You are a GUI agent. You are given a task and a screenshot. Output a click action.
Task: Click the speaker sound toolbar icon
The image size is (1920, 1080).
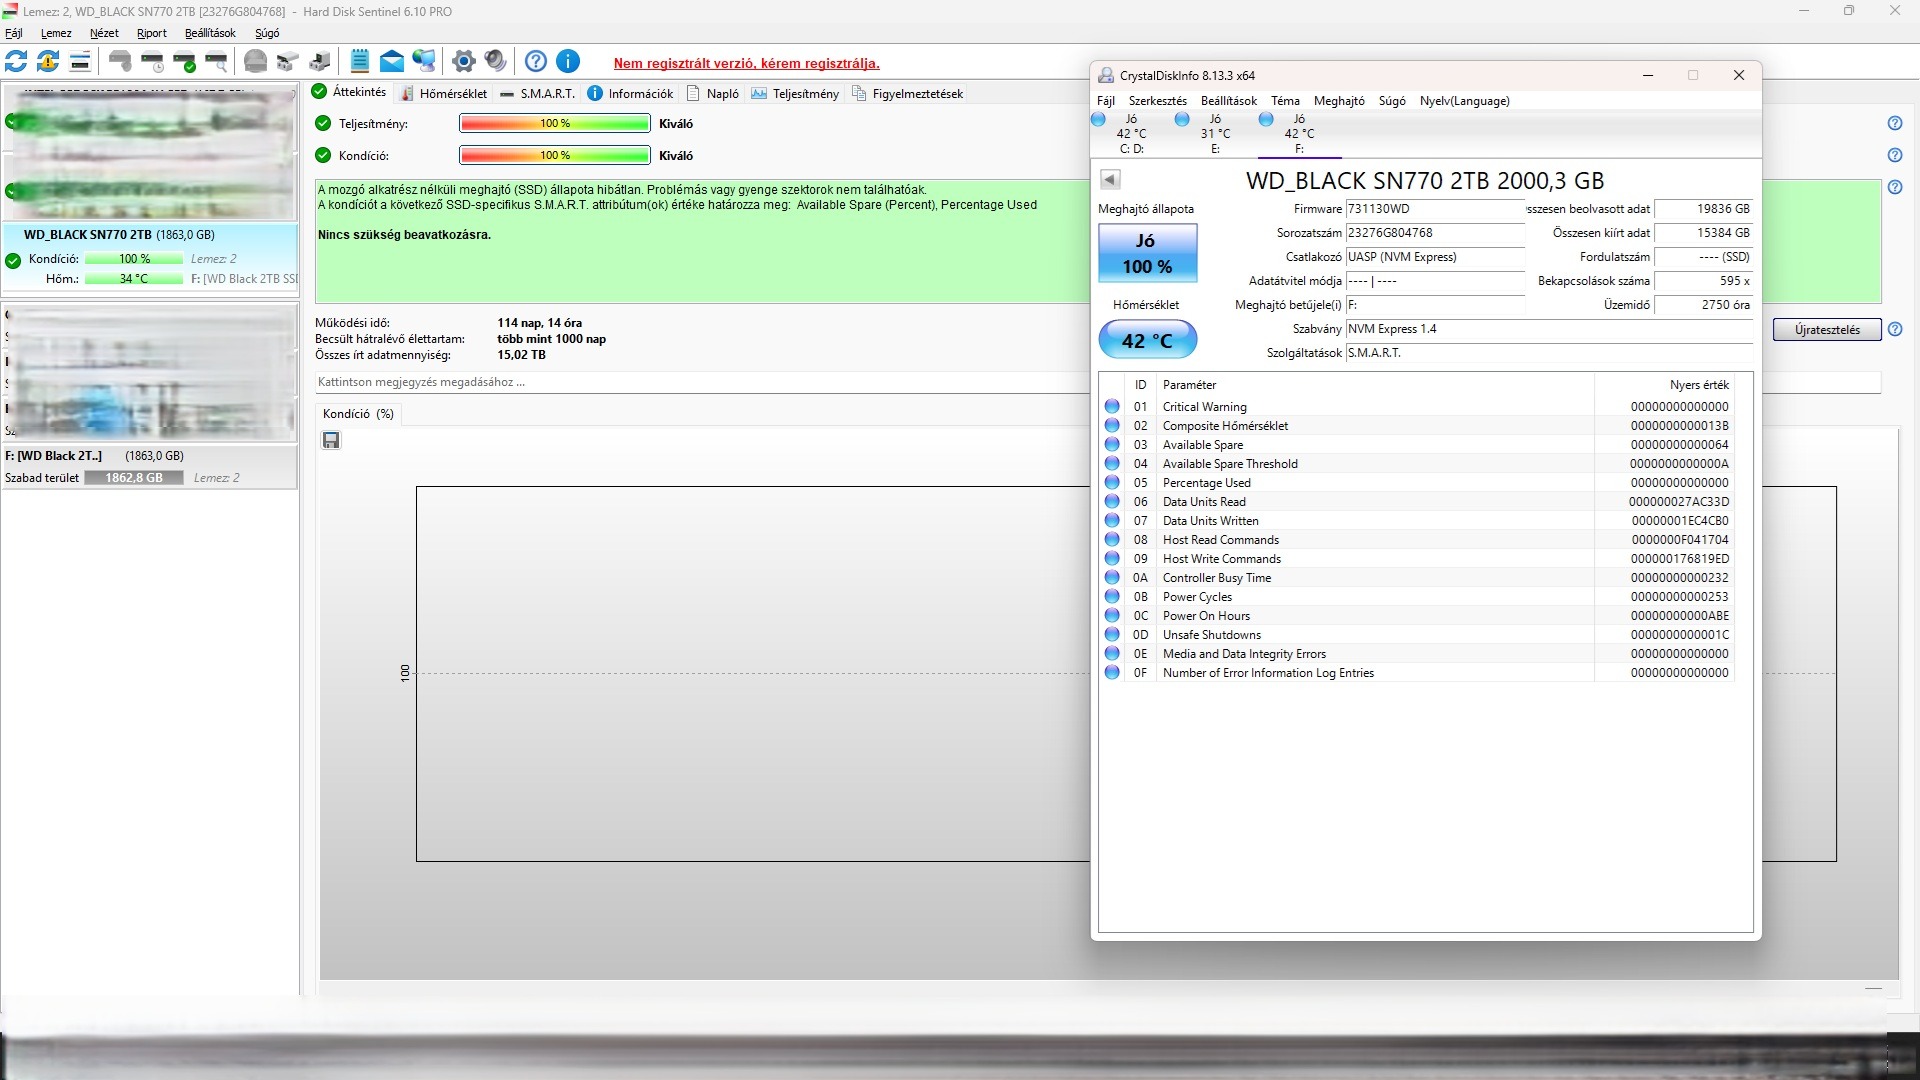tap(495, 62)
